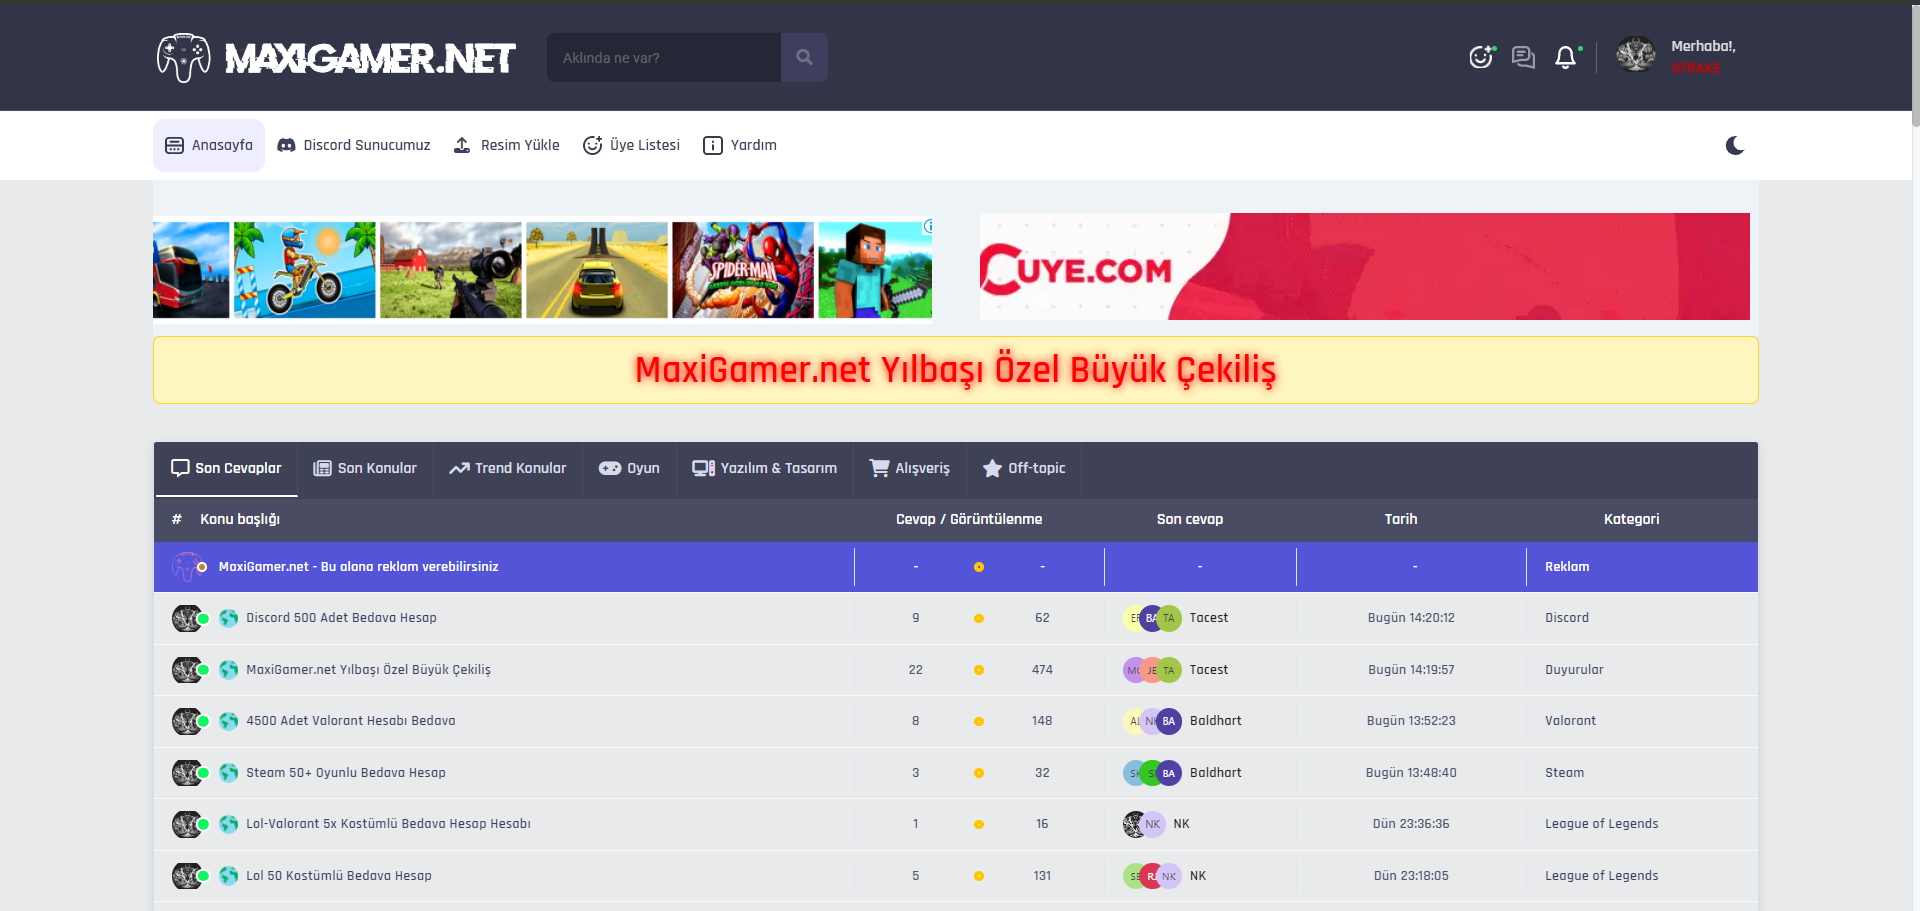
Task: Click author avatar on Steam 50+ Oyunlu row
Action: [x=187, y=773]
